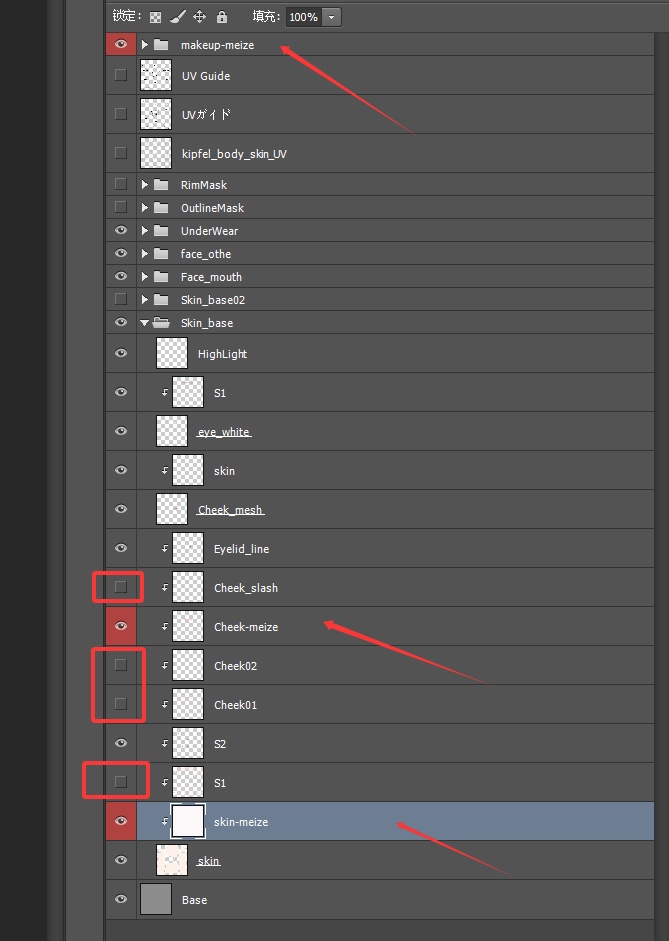
Task: Hide the Cheek-meize layer
Action: pyautogui.click(x=121, y=626)
